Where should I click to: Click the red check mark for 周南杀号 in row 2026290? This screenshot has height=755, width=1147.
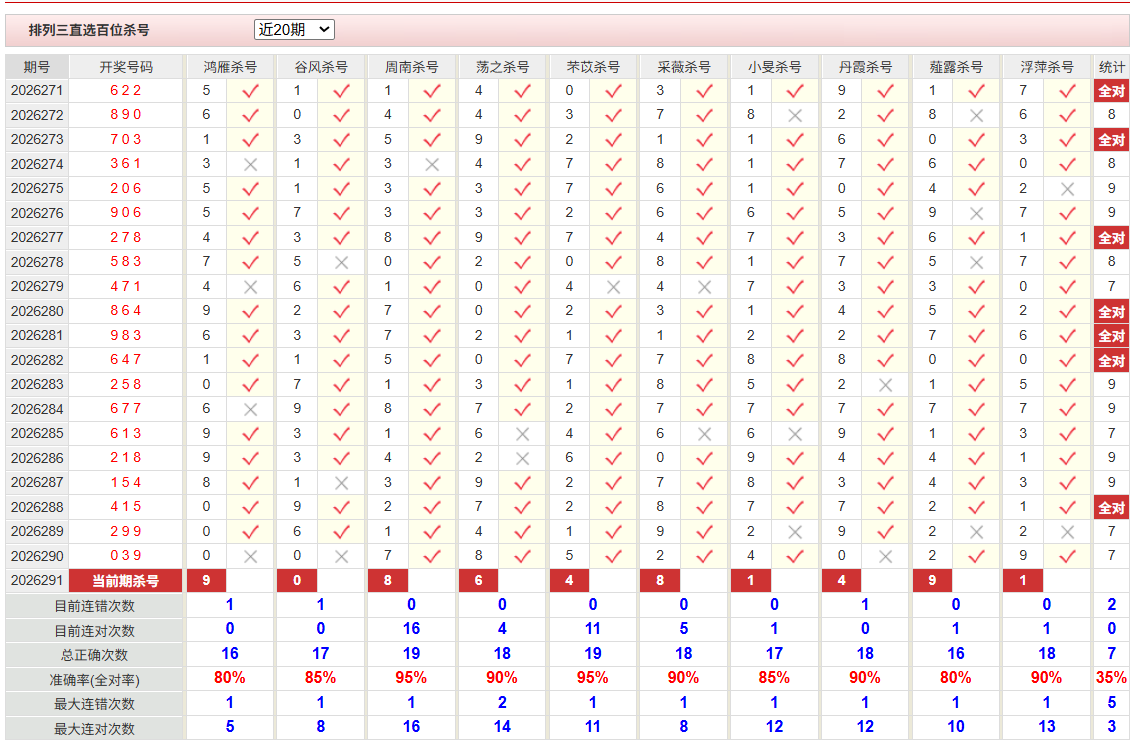click(x=432, y=557)
